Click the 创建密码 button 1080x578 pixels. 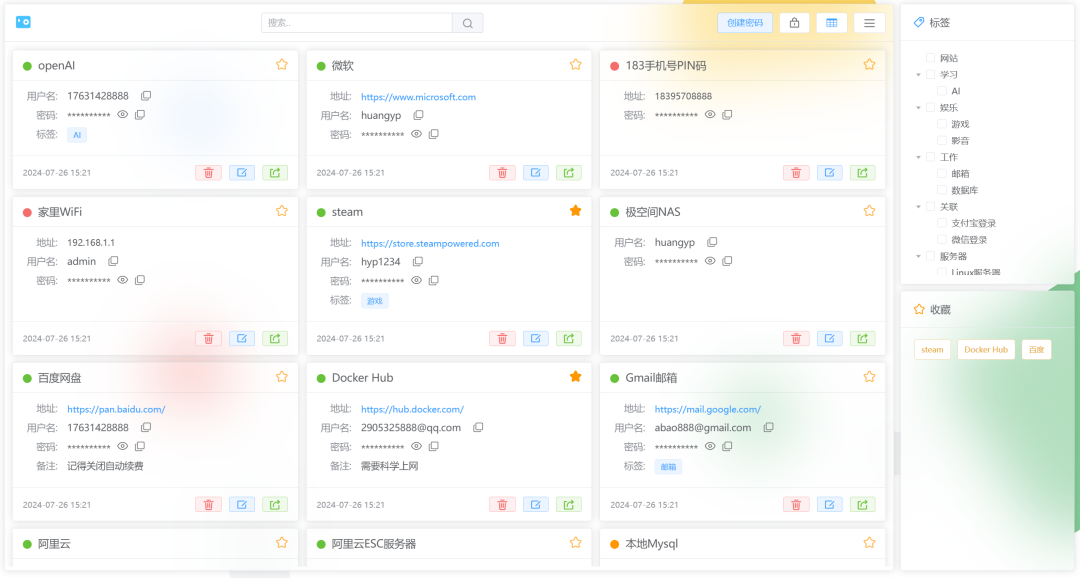tap(745, 22)
